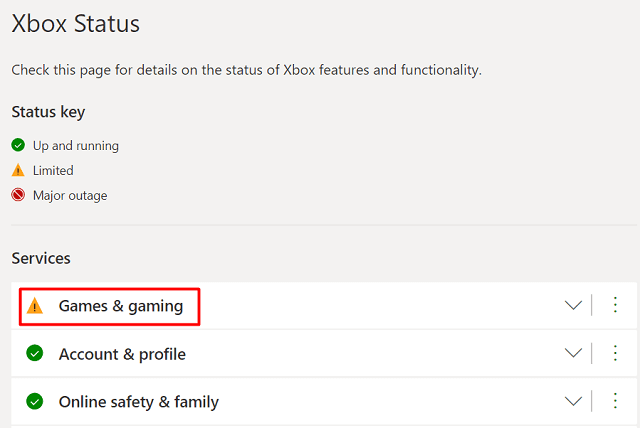Expand the Online safety & family chevron

[x=573, y=401]
